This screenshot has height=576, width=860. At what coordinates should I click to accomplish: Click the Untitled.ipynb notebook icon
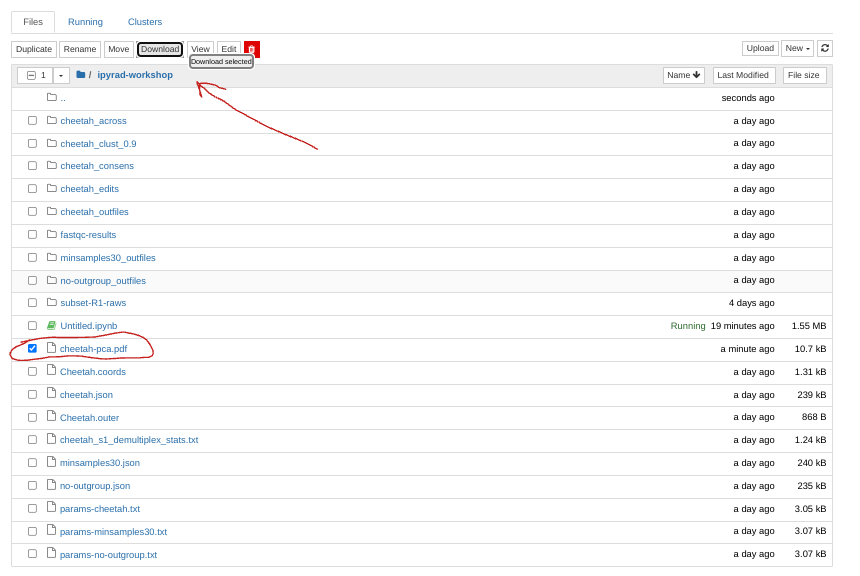[51, 326]
